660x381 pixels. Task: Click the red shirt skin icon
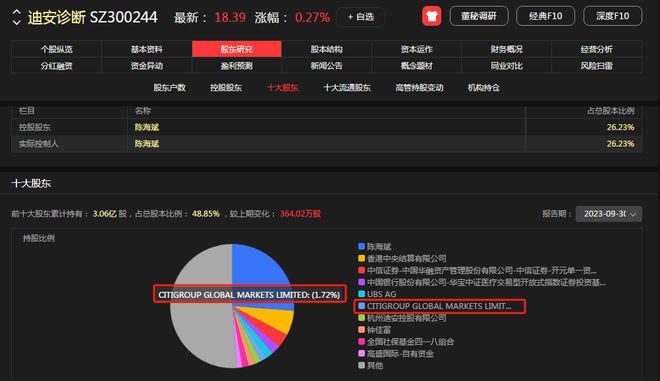[x=431, y=16]
